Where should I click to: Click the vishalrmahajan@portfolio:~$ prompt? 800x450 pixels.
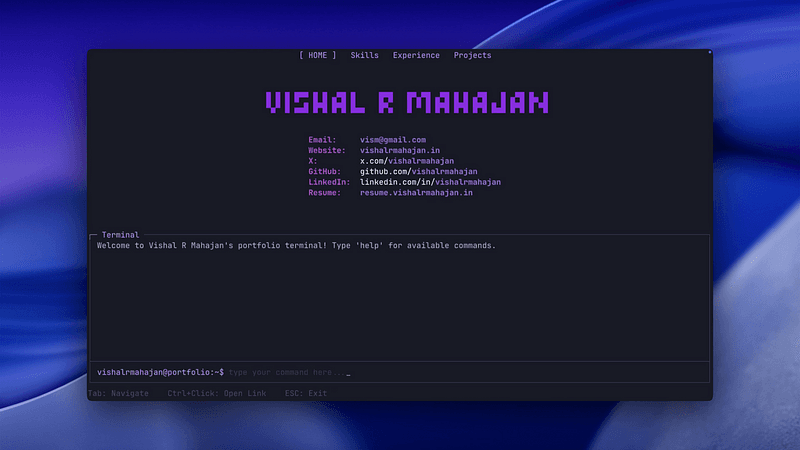point(160,372)
